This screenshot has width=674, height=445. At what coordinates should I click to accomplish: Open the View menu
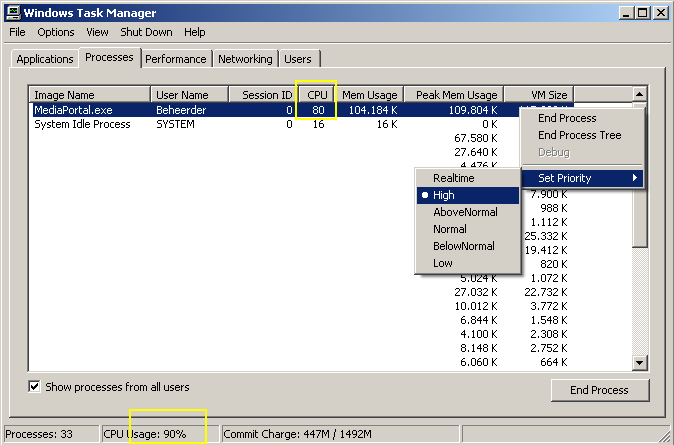[97, 32]
